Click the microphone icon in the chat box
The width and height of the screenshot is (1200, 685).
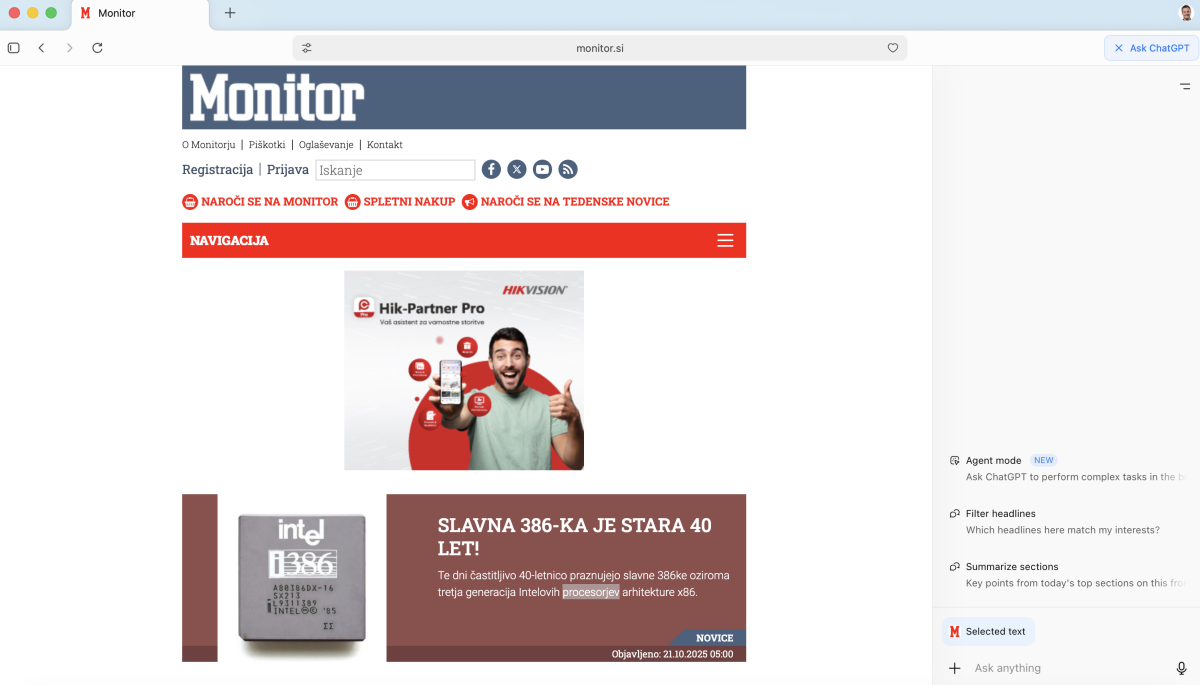click(1181, 668)
